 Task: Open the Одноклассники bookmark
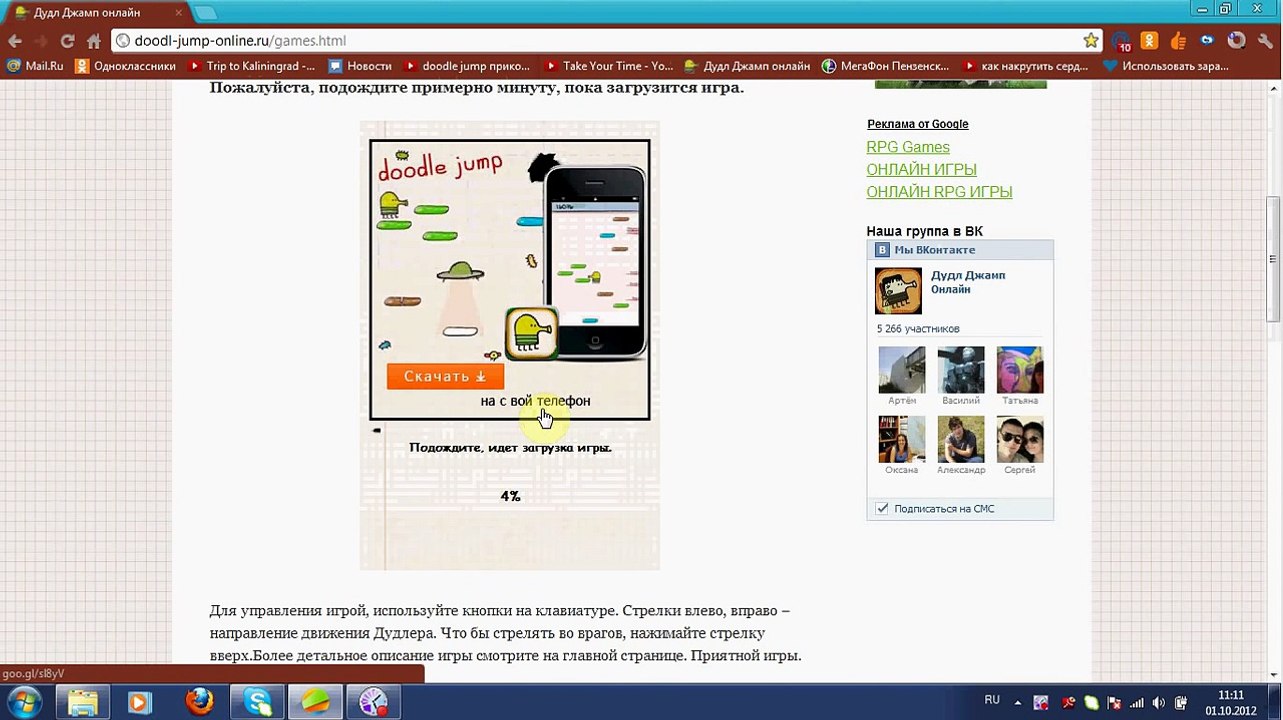coord(125,66)
